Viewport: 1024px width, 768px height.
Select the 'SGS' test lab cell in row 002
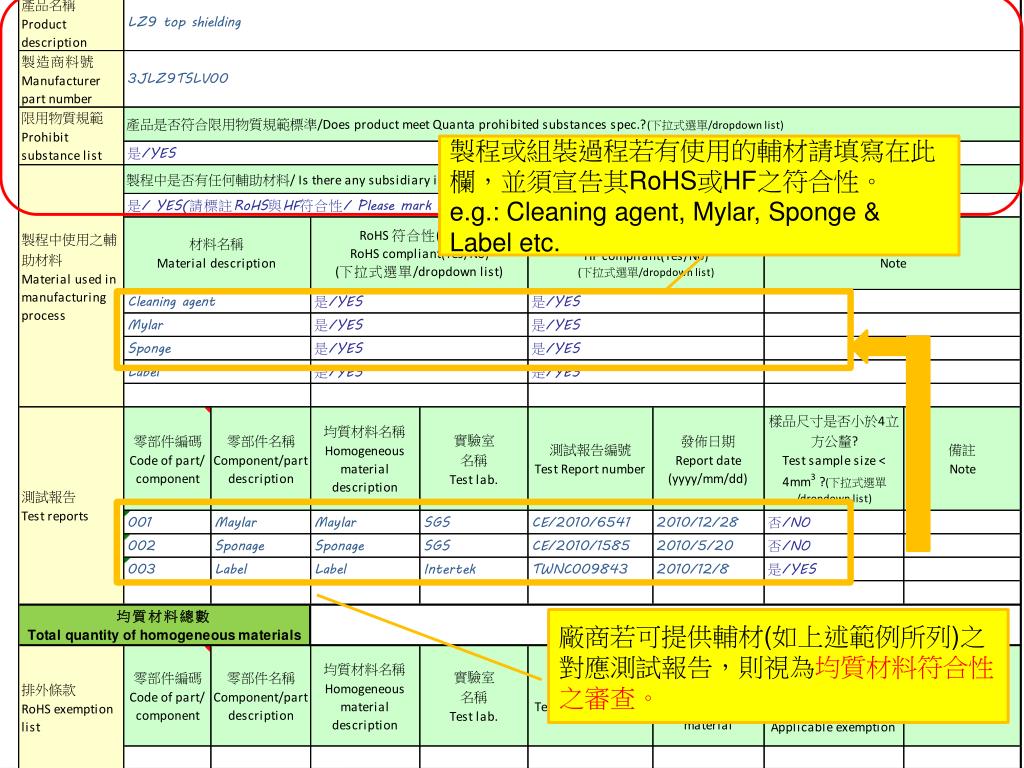pos(473,546)
